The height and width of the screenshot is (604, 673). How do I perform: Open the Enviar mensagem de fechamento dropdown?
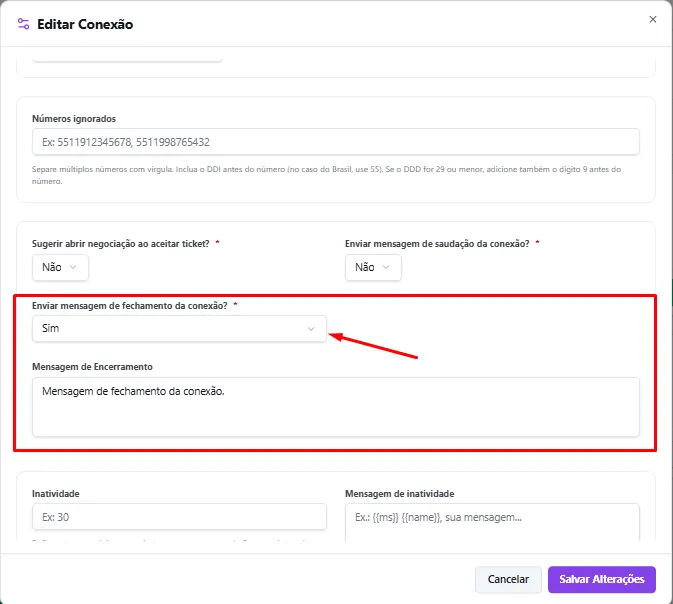(x=179, y=329)
